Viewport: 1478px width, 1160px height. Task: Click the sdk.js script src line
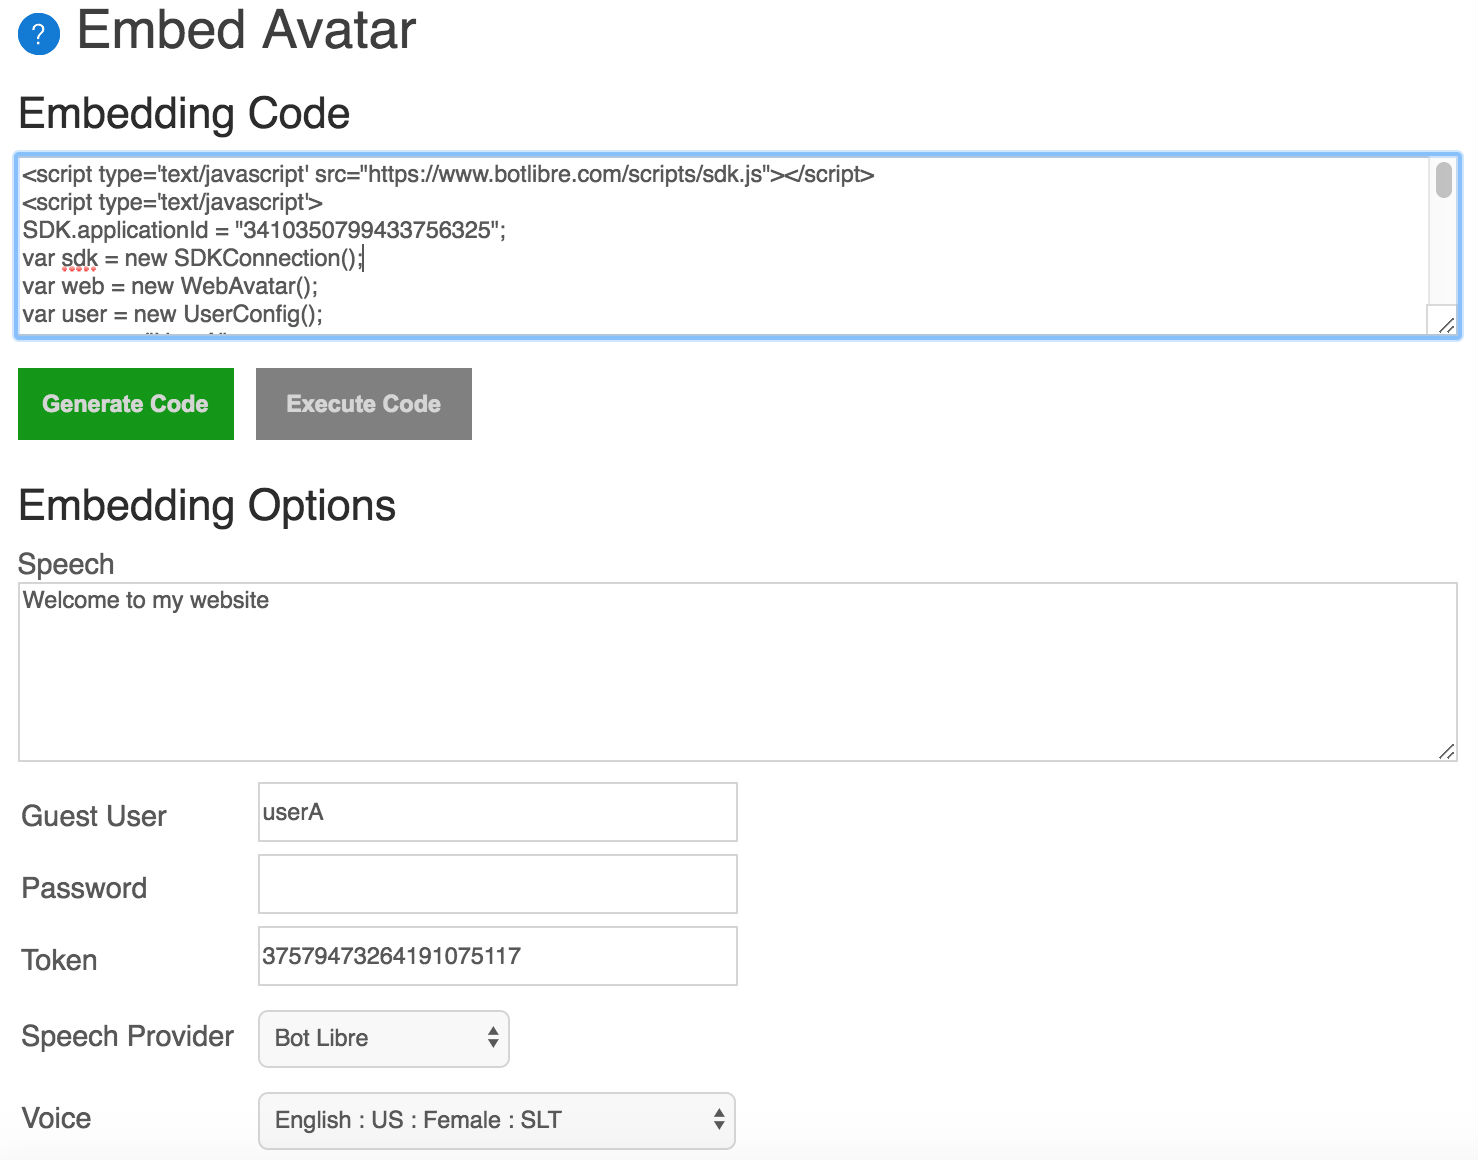click(448, 174)
